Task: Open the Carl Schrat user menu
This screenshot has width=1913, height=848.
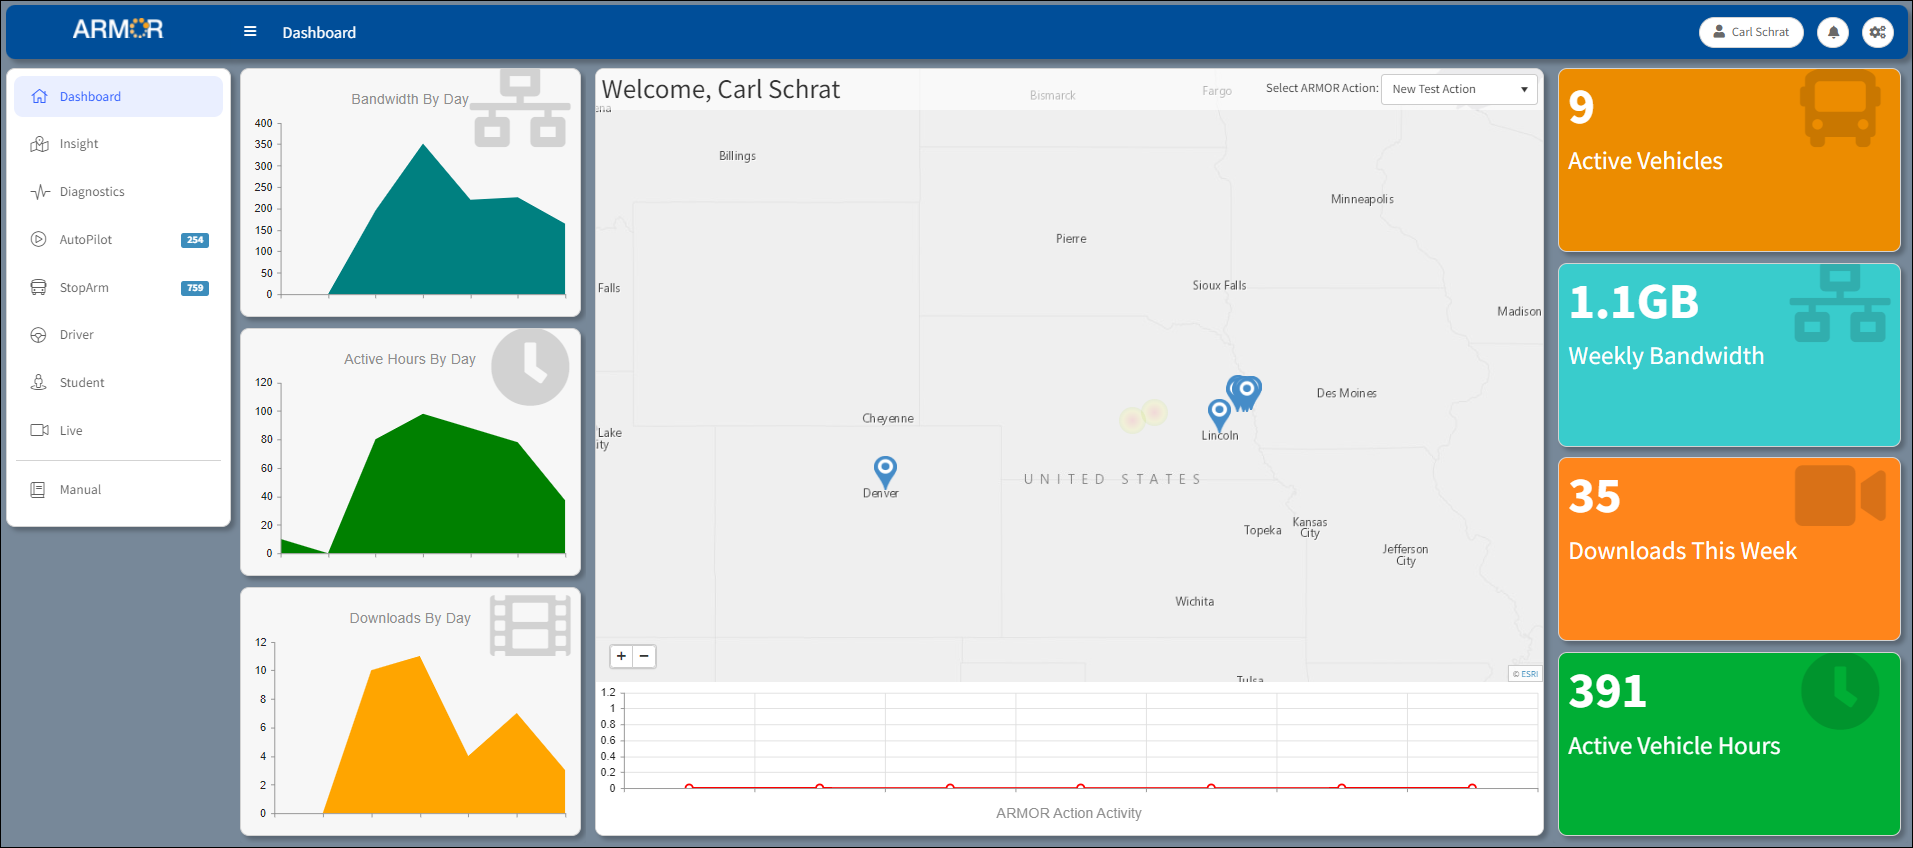Action: (x=1751, y=32)
